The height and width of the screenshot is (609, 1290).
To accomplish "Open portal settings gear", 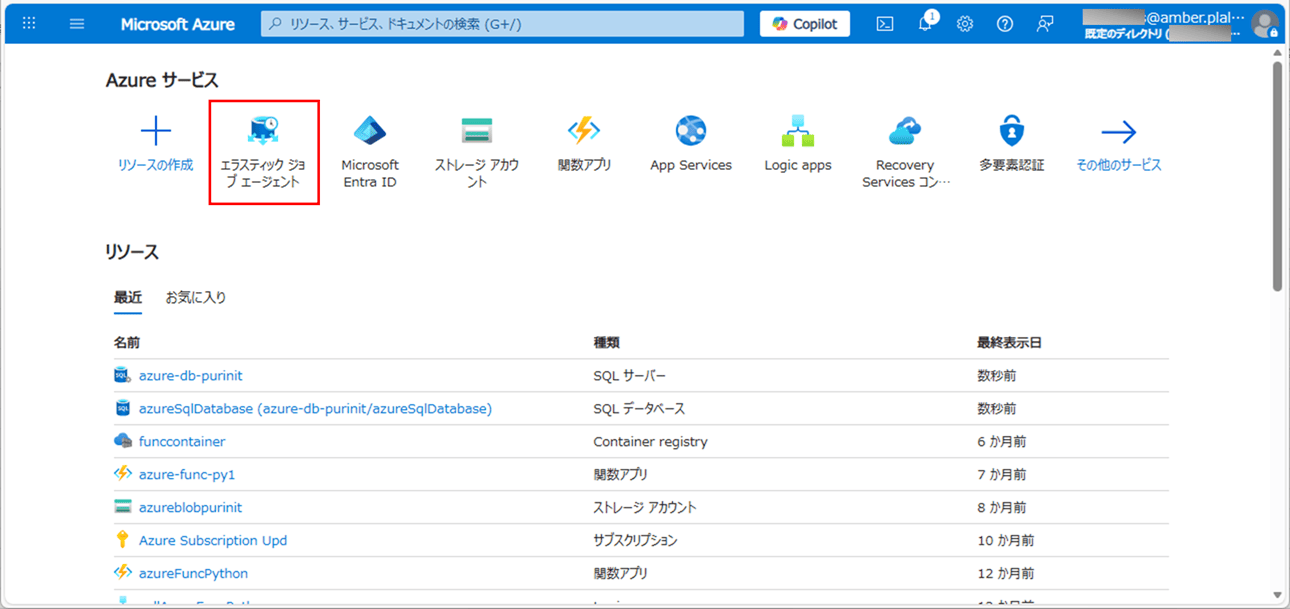I will (965, 24).
